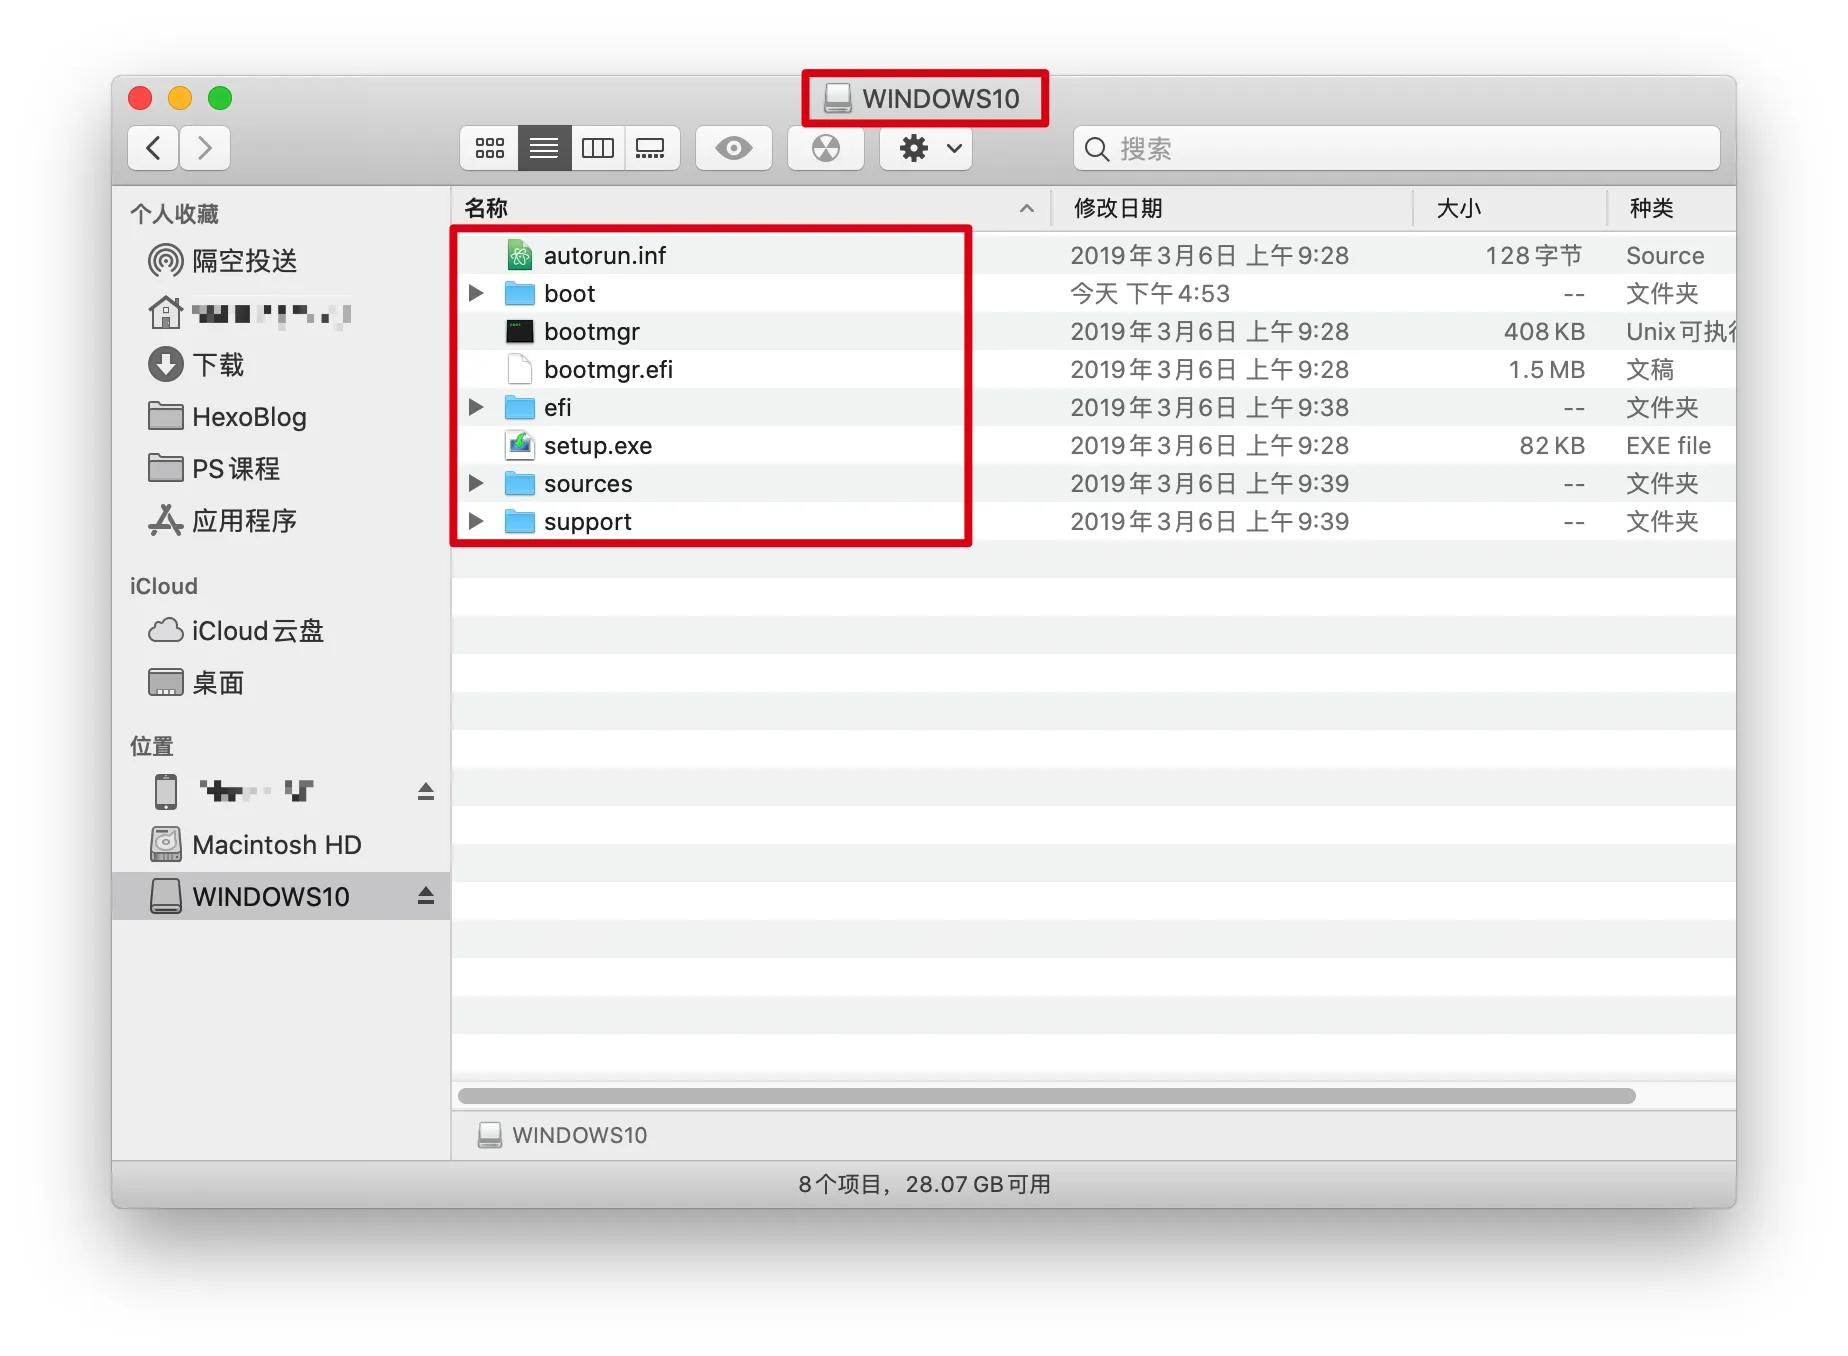The width and height of the screenshot is (1848, 1356).
Task: Select the setup.exe file icon
Action: click(x=520, y=445)
